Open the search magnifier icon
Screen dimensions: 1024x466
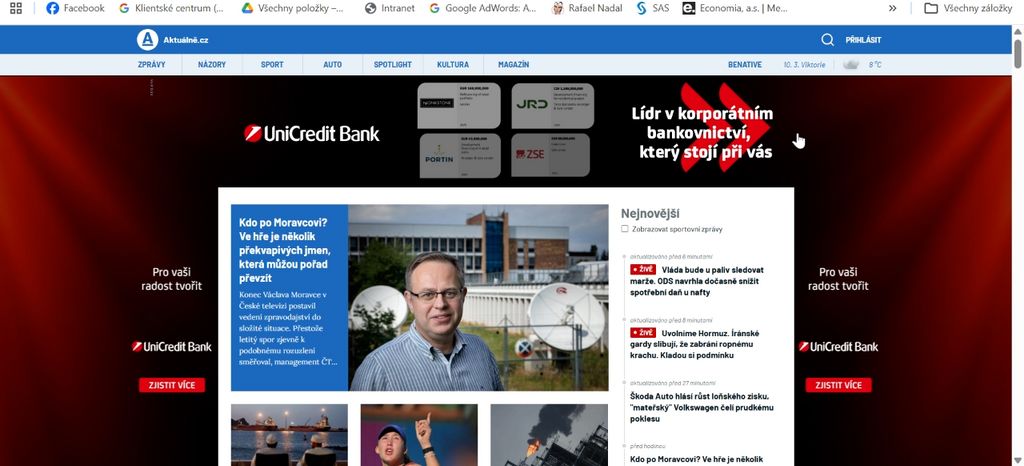pos(827,40)
